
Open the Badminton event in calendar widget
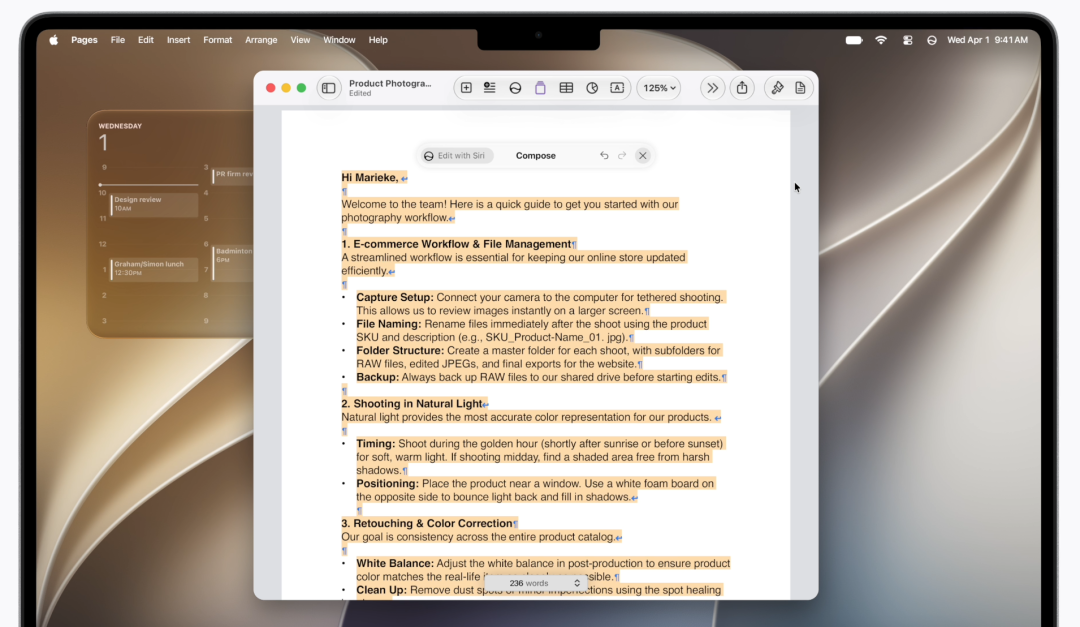click(233, 263)
